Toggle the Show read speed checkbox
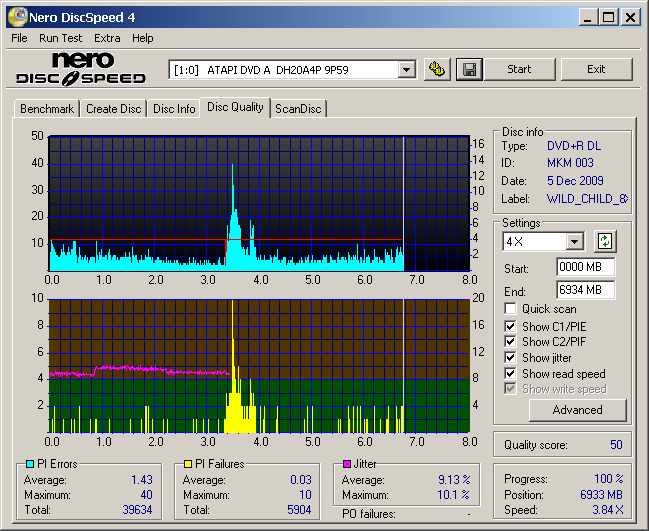 (x=510, y=374)
